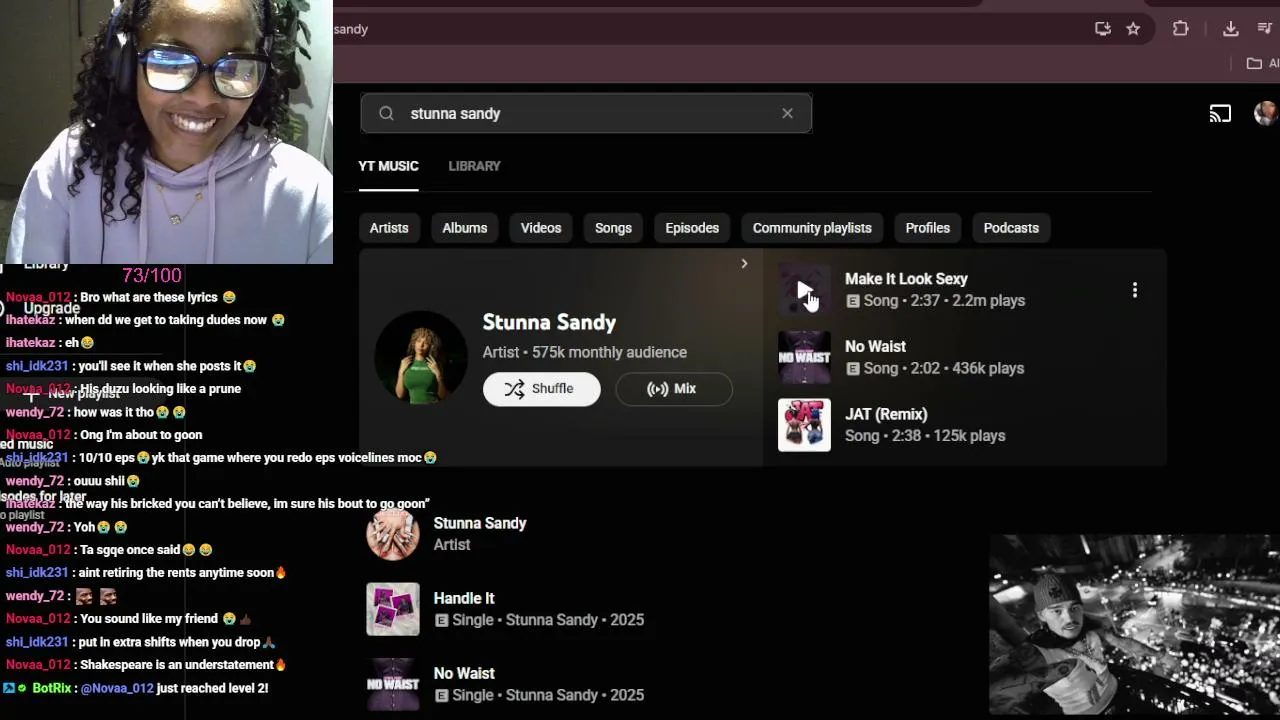Expand the top result card chevron
The height and width of the screenshot is (720, 1280).
(744, 263)
